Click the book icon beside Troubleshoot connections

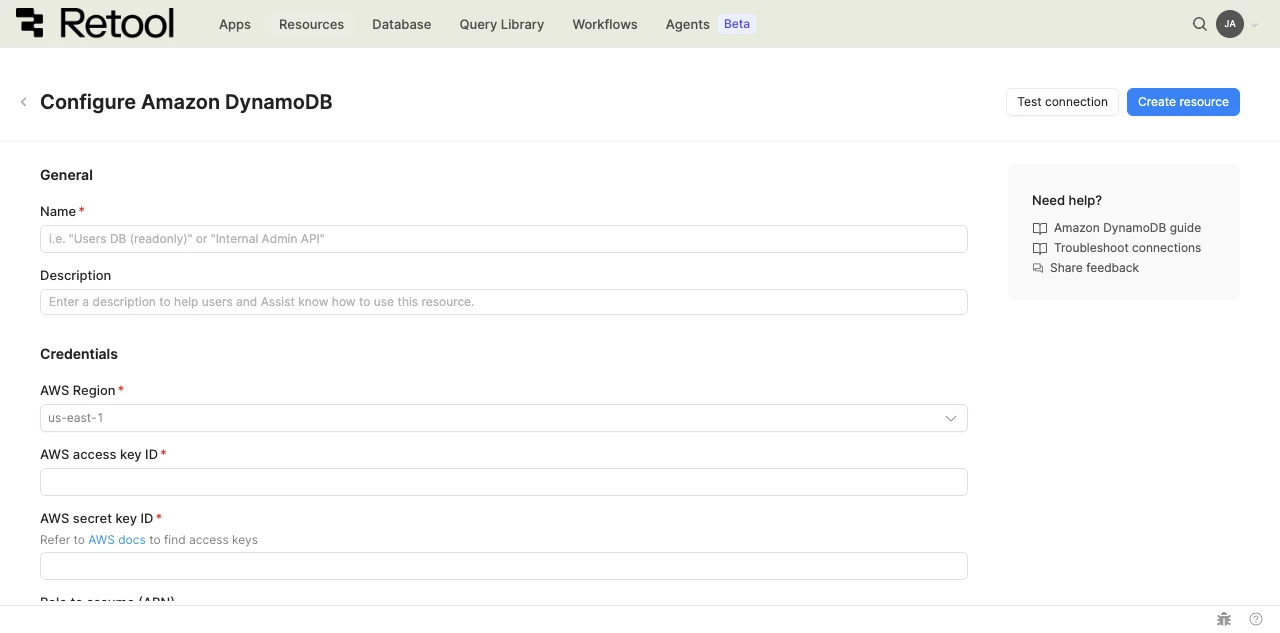[1039, 248]
